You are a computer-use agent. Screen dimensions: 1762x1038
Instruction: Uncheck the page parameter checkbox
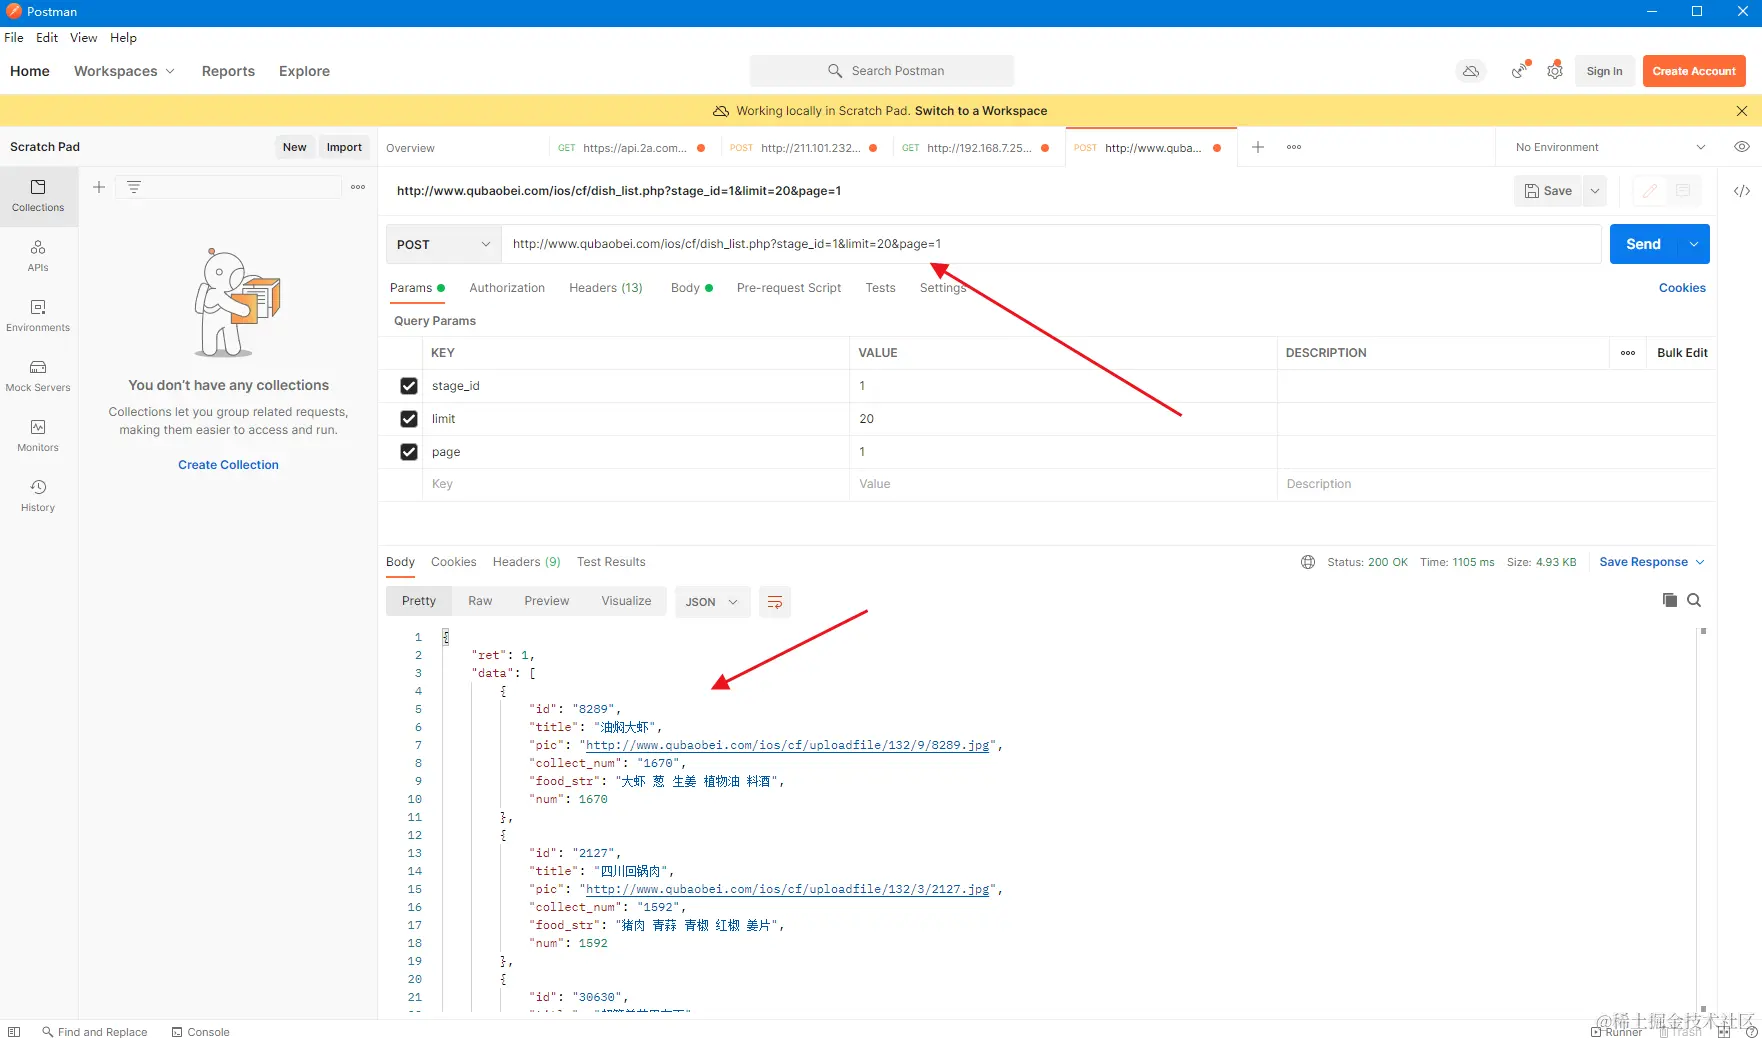[x=409, y=452]
